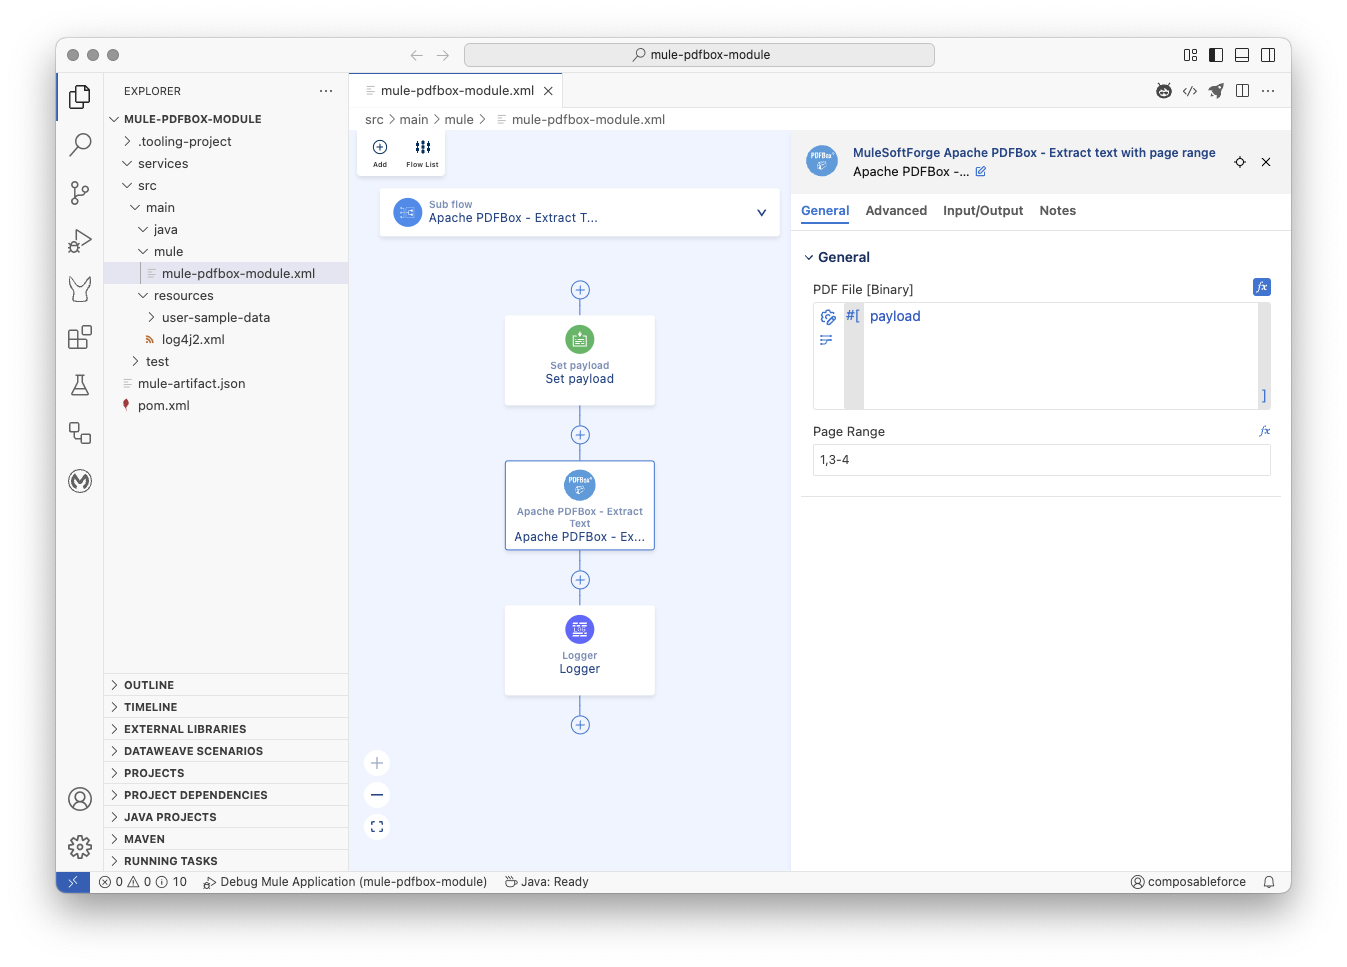The width and height of the screenshot is (1347, 967).
Task: Open Run and Debug view
Action: (x=80, y=241)
